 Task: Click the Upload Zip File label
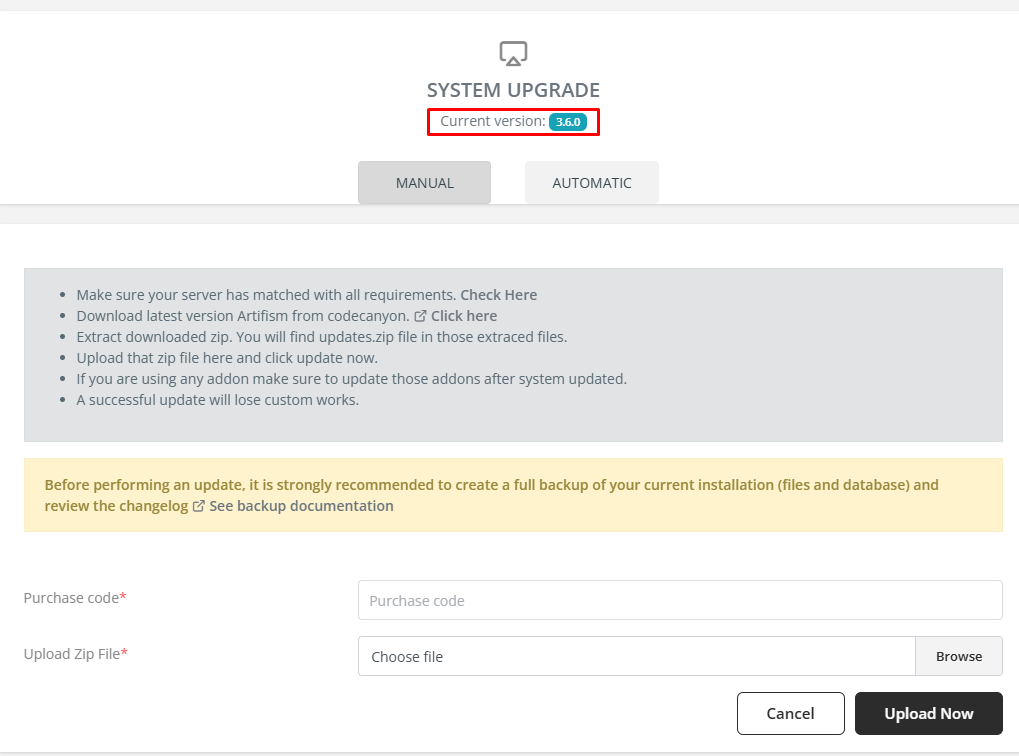(72, 654)
